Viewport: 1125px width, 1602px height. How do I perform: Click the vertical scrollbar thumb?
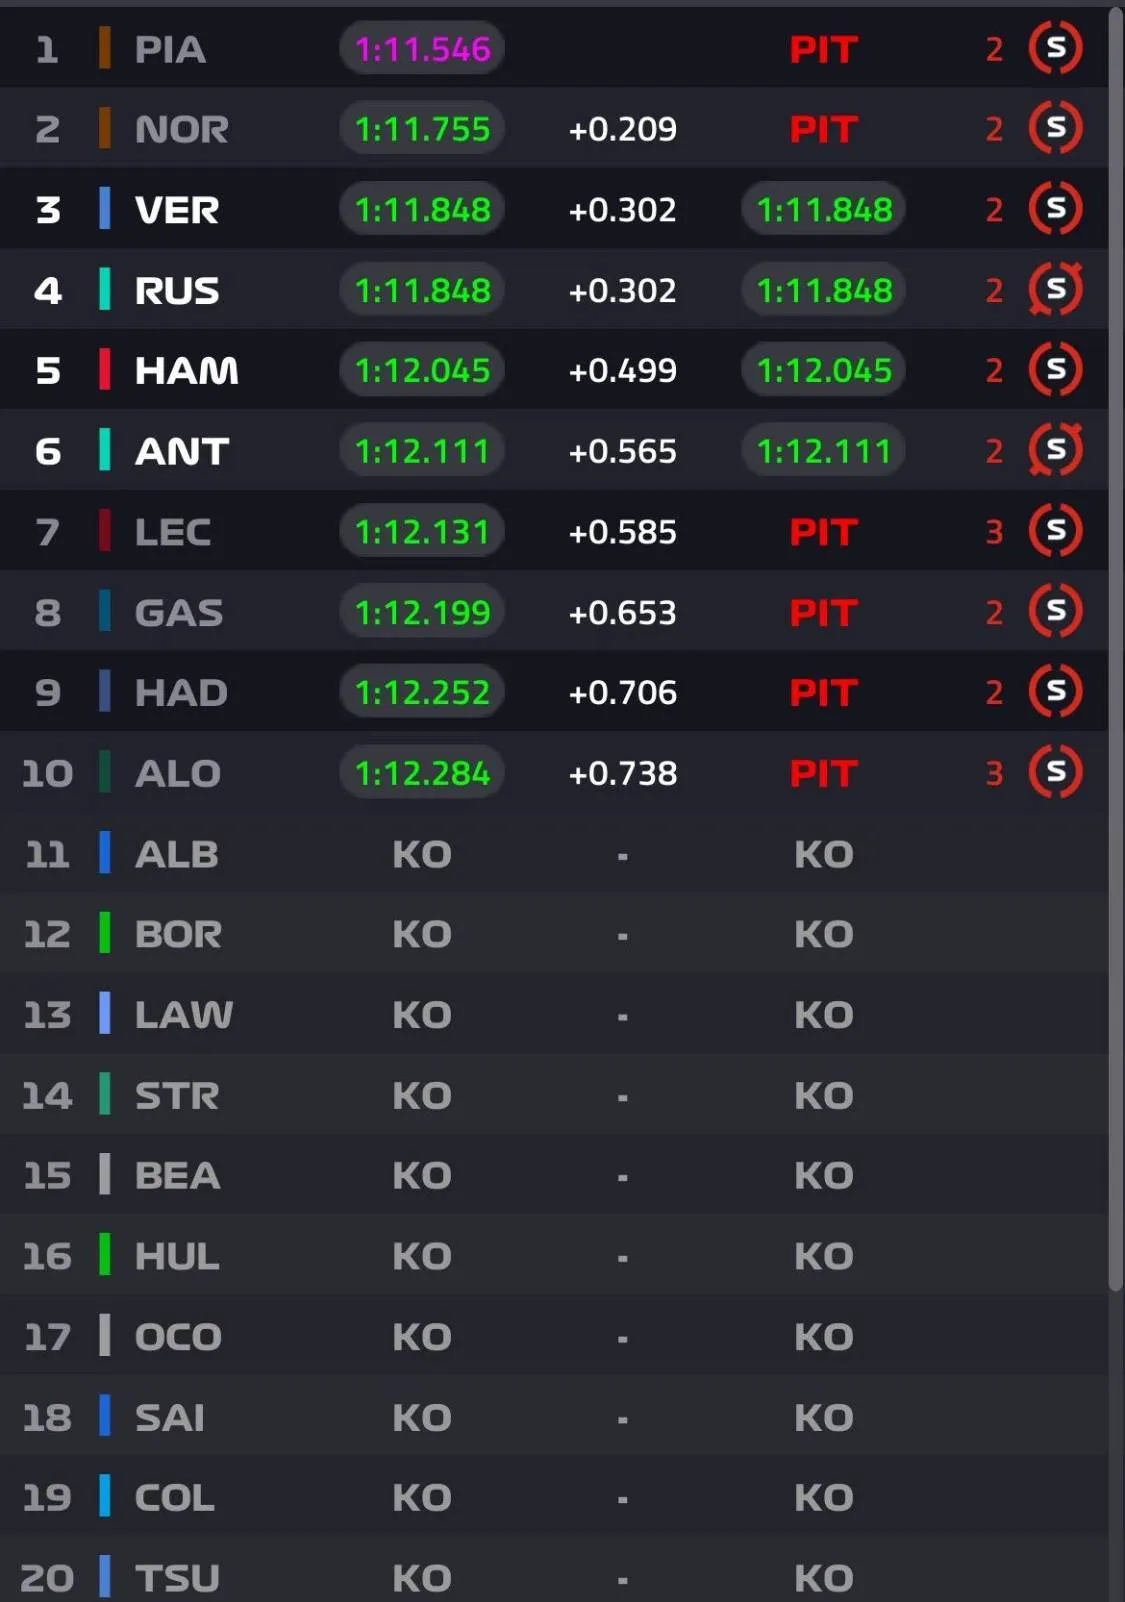[x=1116, y=650]
